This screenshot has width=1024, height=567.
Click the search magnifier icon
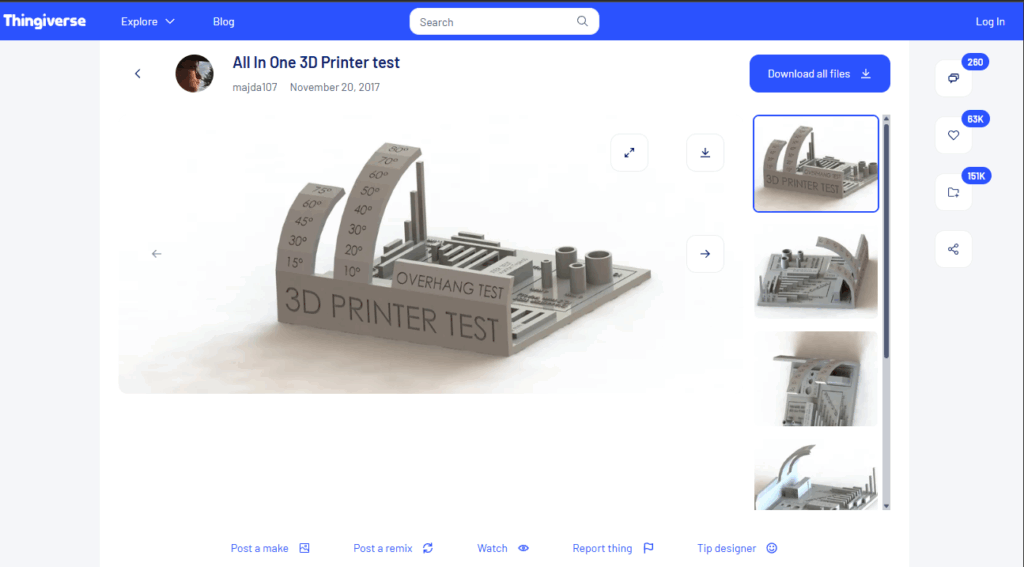click(583, 22)
